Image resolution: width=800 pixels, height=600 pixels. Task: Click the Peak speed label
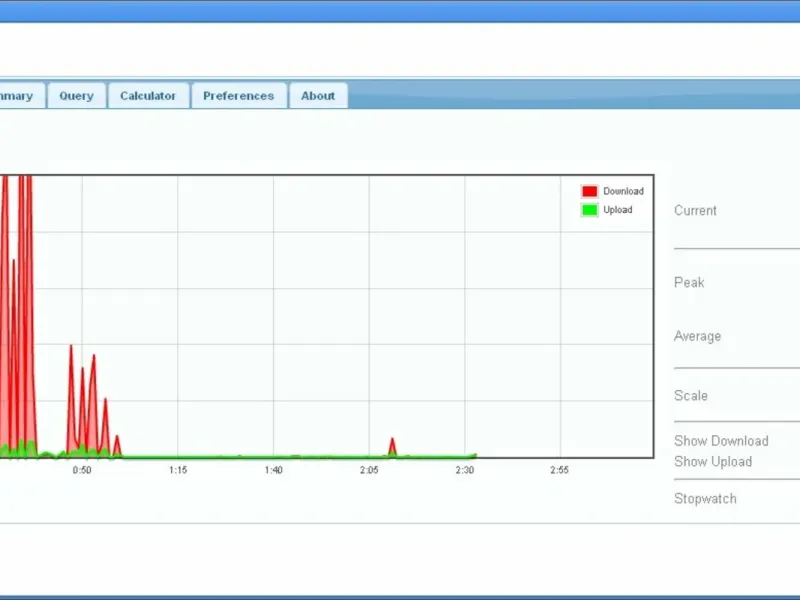pos(689,282)
